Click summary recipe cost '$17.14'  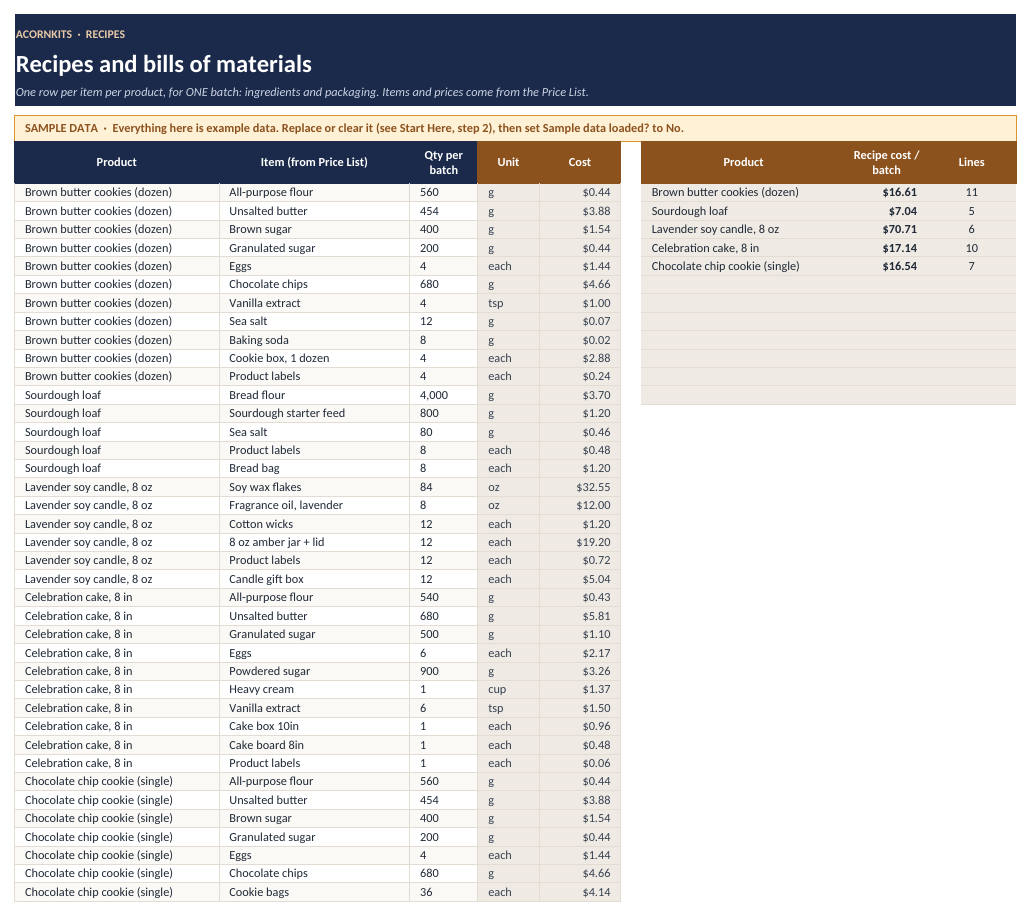coord(886,248)
